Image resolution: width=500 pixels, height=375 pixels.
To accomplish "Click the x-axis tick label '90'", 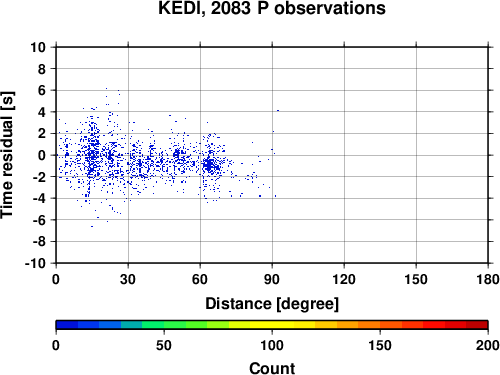I will (x=272, y=279).
